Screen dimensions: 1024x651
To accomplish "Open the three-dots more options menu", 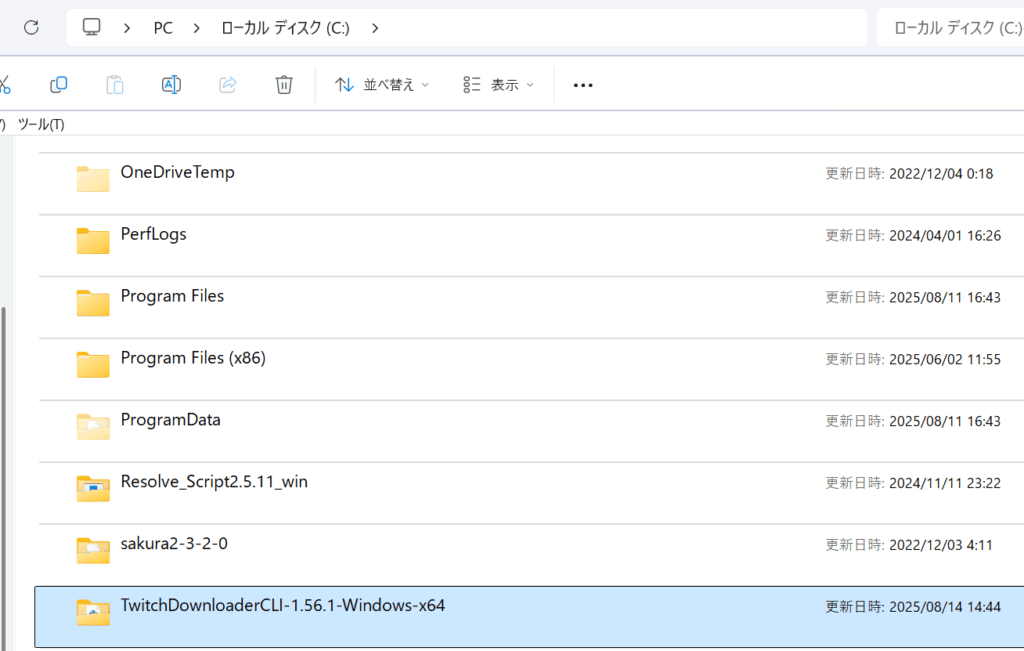I will coord(583,85).
